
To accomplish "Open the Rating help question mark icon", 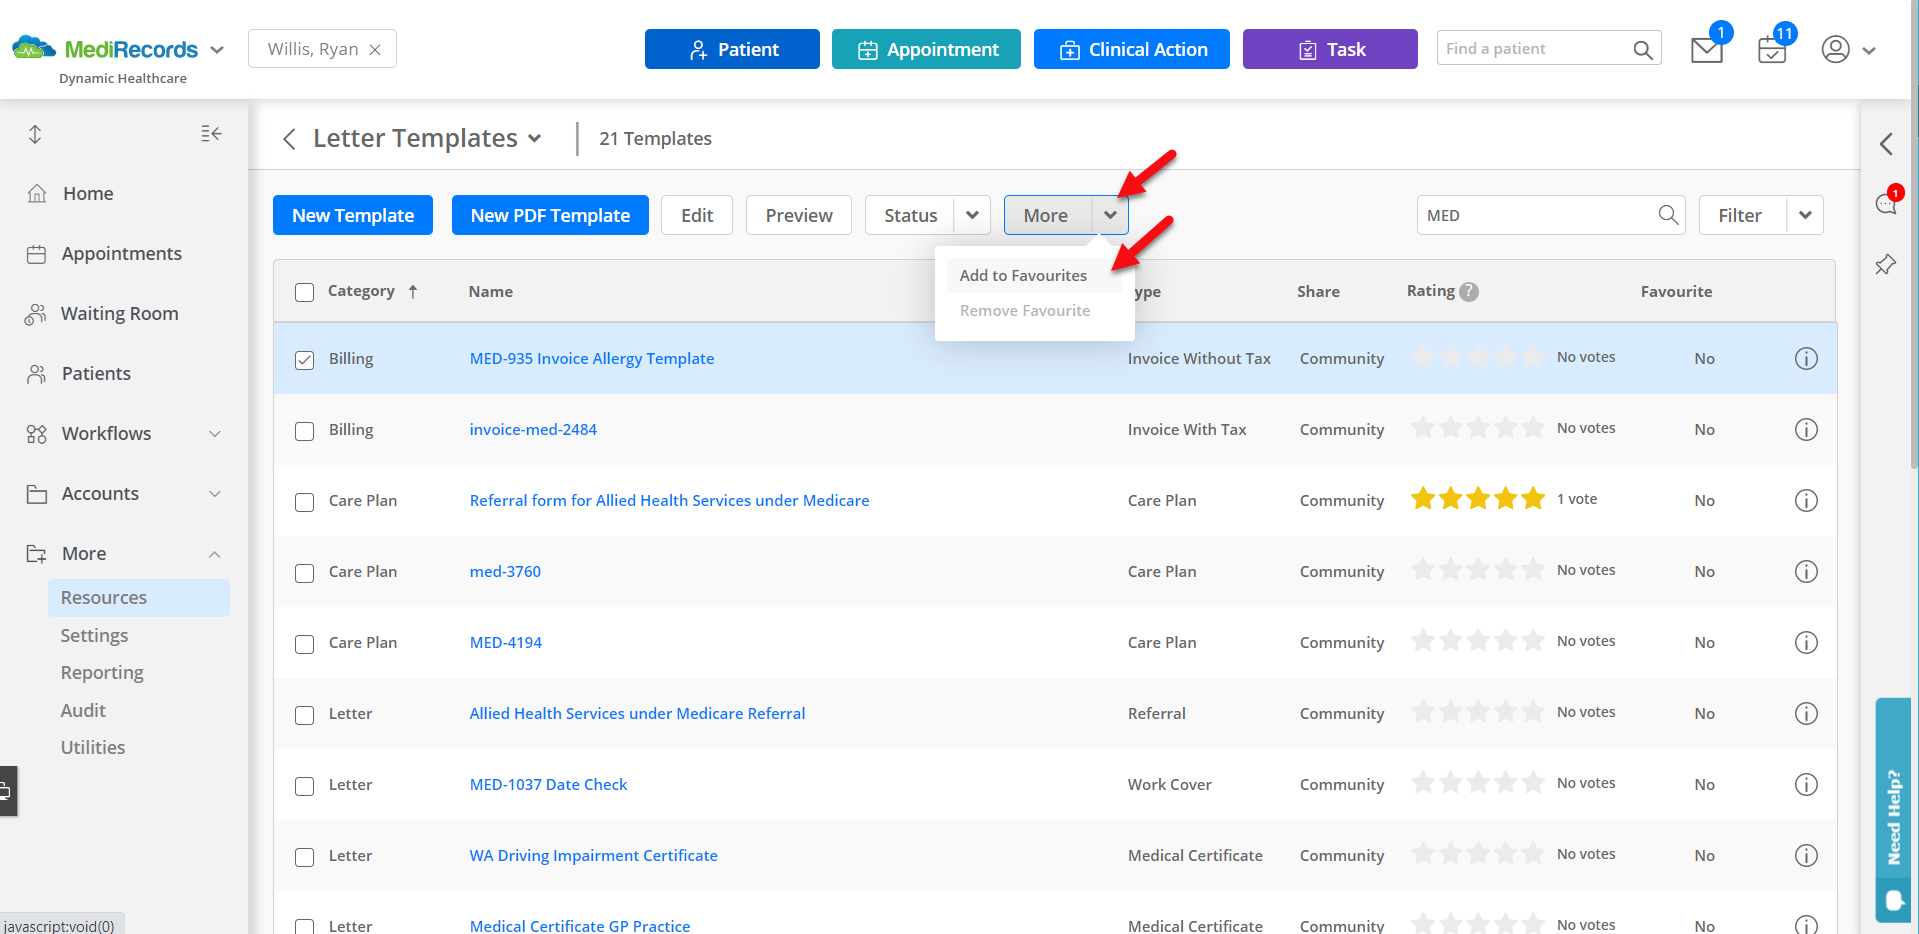I will point(1469,292).
